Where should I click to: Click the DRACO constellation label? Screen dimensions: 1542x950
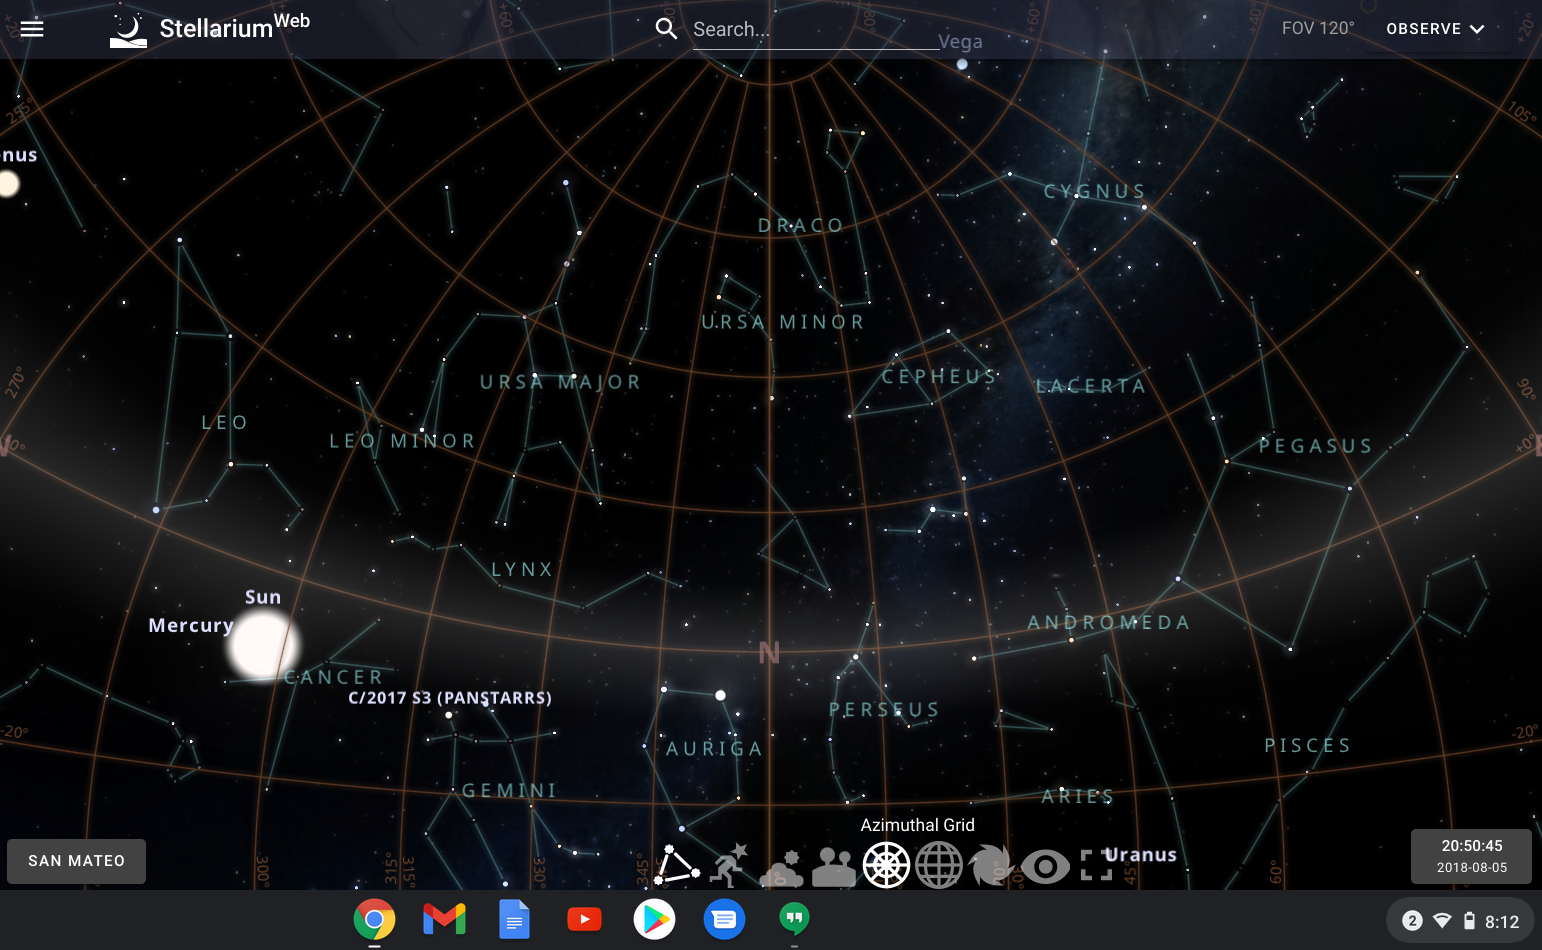801,226
